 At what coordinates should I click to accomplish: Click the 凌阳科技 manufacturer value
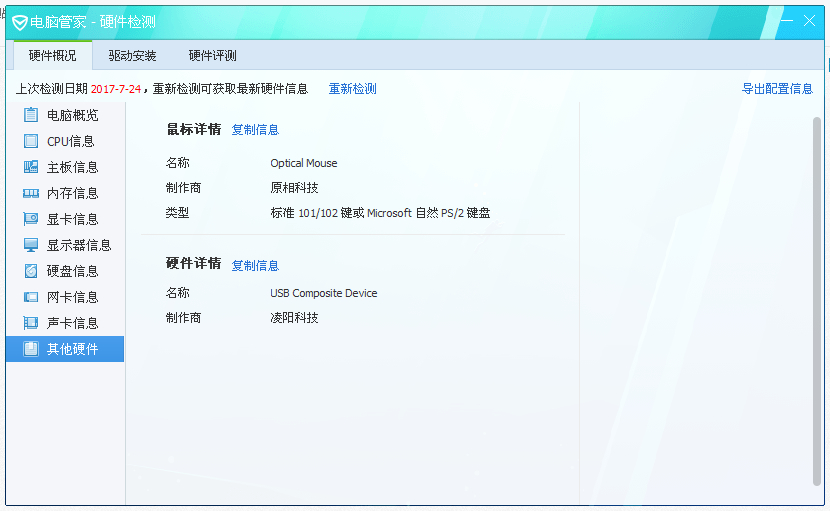[x=294, y=318]
